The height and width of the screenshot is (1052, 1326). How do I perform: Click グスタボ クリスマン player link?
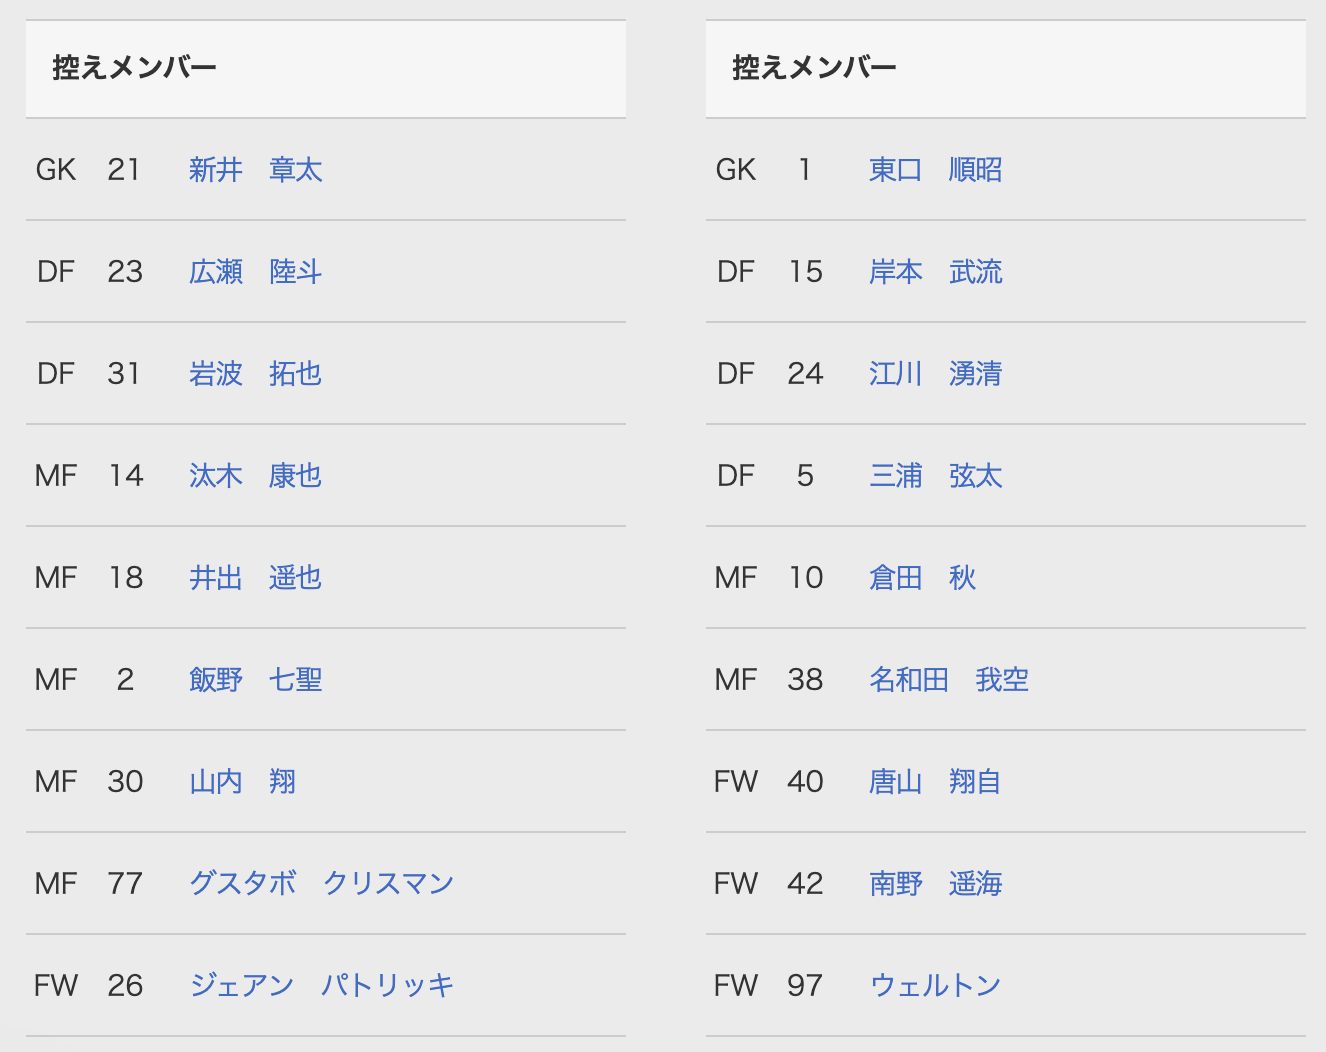[x=321, y=884]
